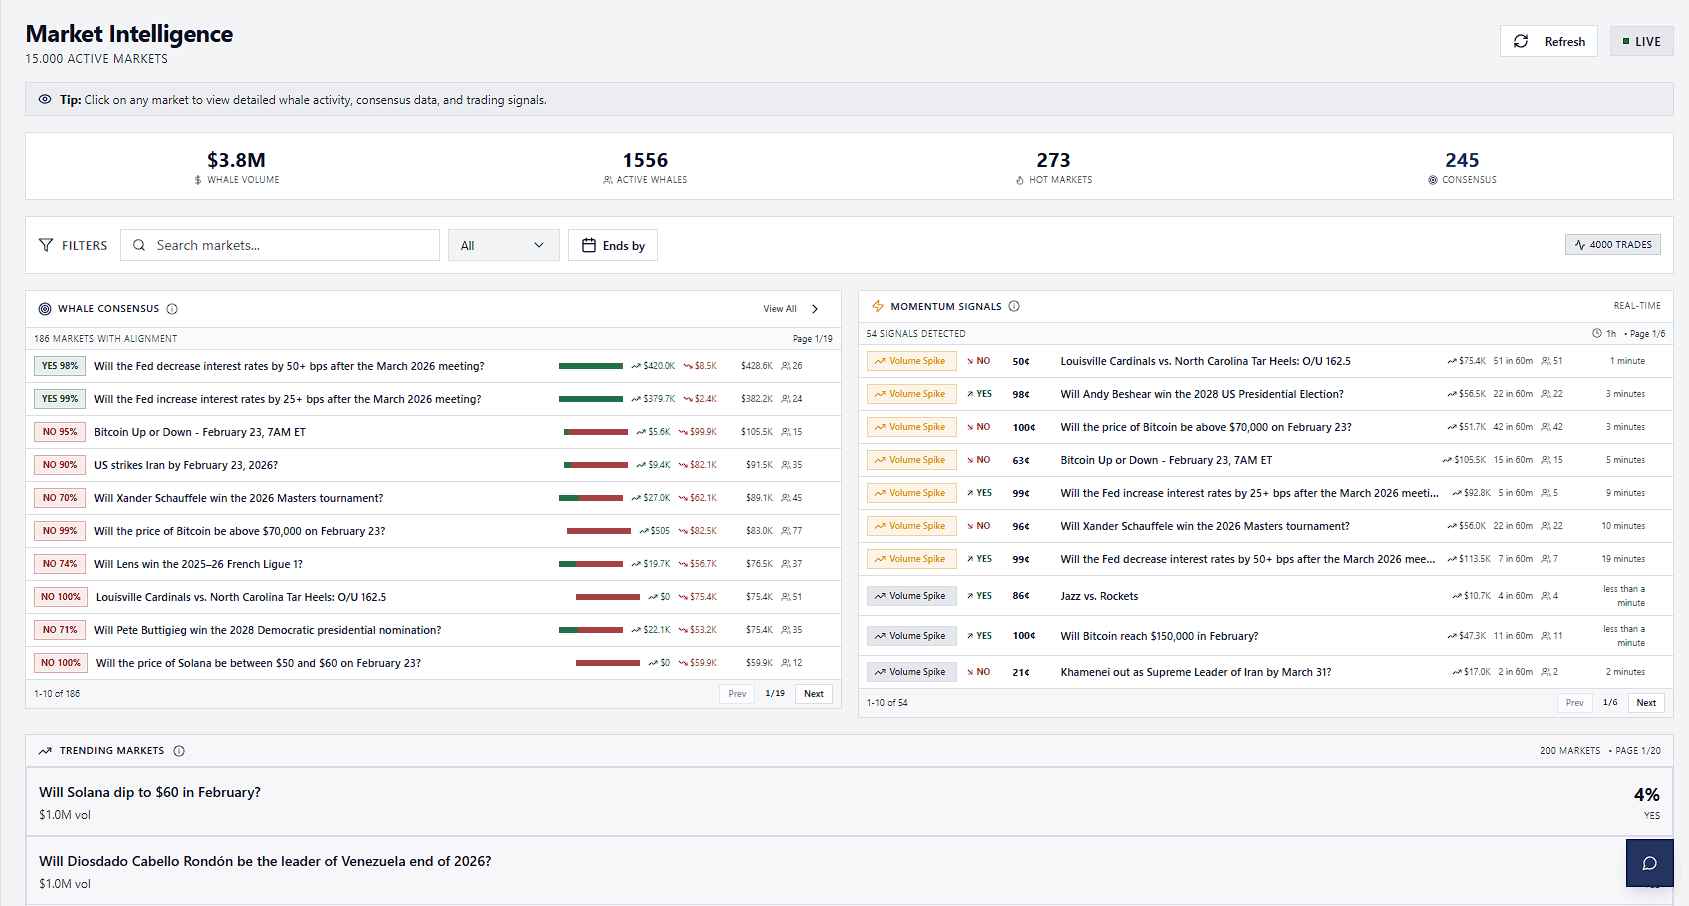
Task: Click the Momentum Signals lightning icon
Action: pyautogui.click(x=877, y=306)
